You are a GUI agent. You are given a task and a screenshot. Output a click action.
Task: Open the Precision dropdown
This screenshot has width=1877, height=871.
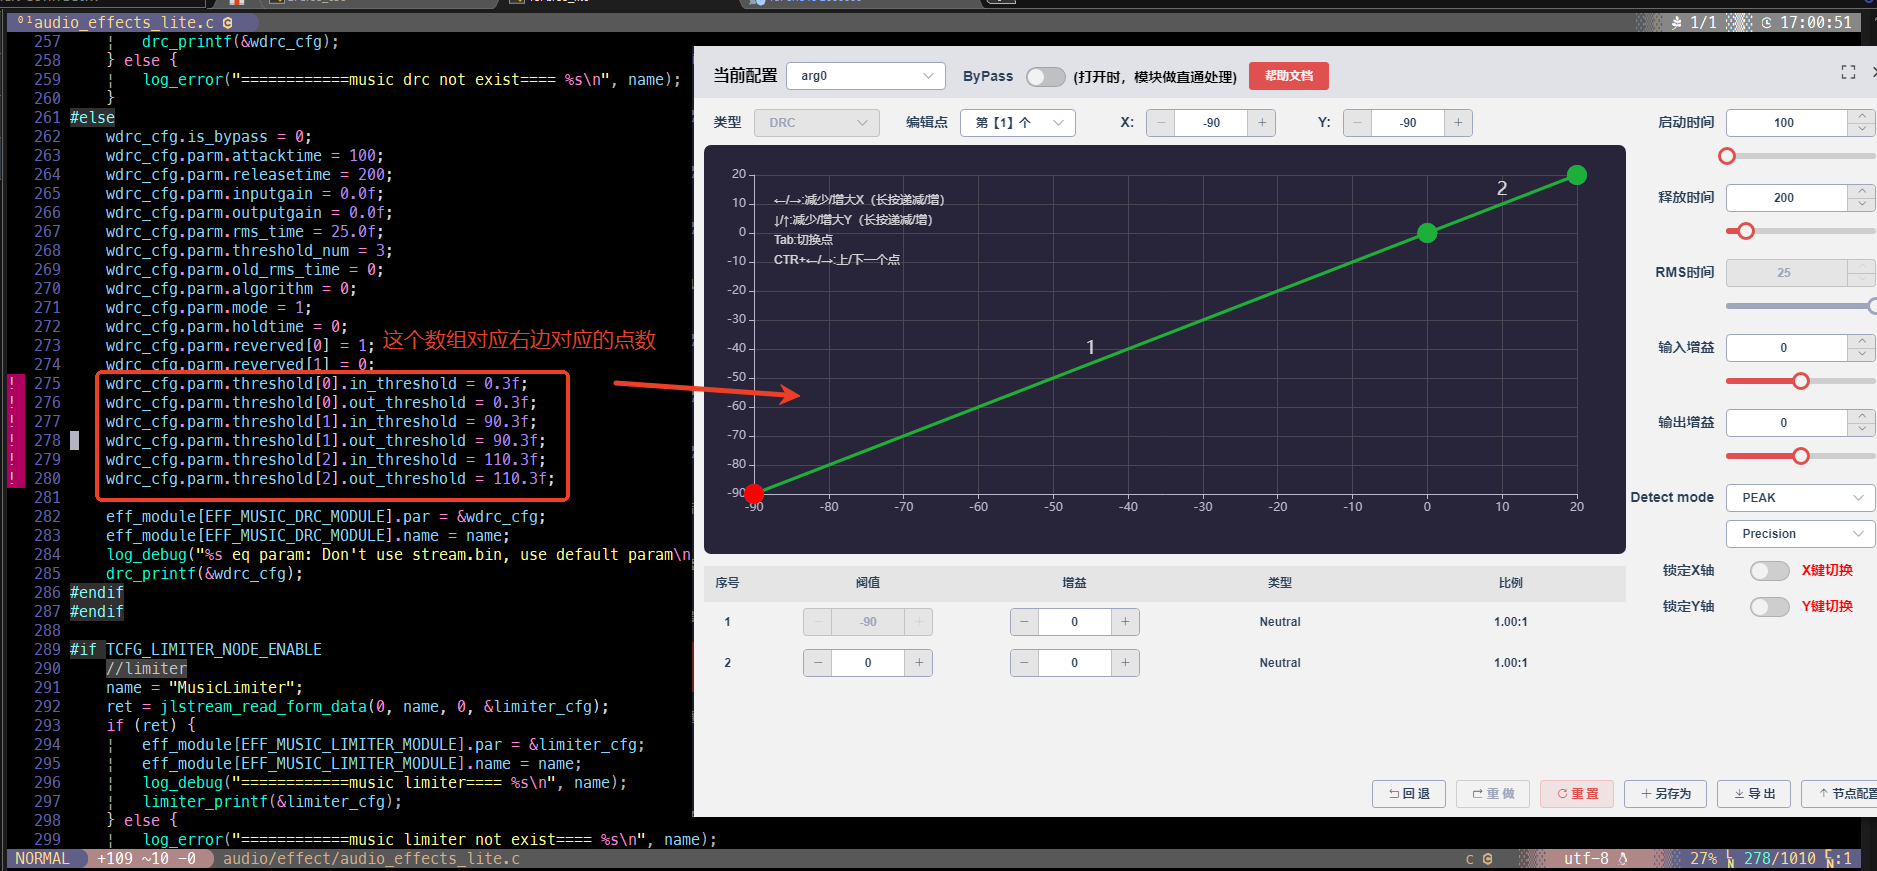point(1800,534)
